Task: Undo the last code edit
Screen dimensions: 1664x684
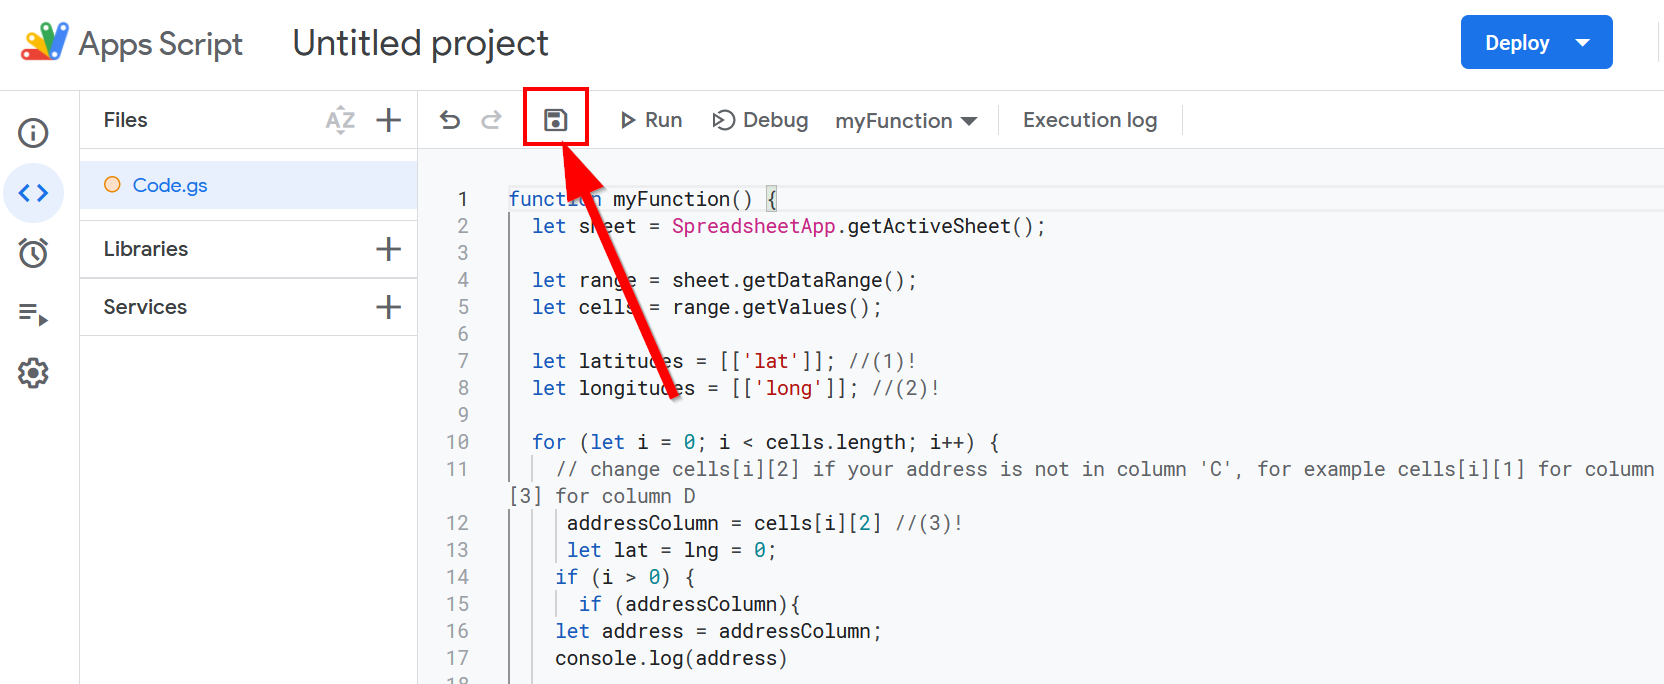Action: click(x=450, y=120)
